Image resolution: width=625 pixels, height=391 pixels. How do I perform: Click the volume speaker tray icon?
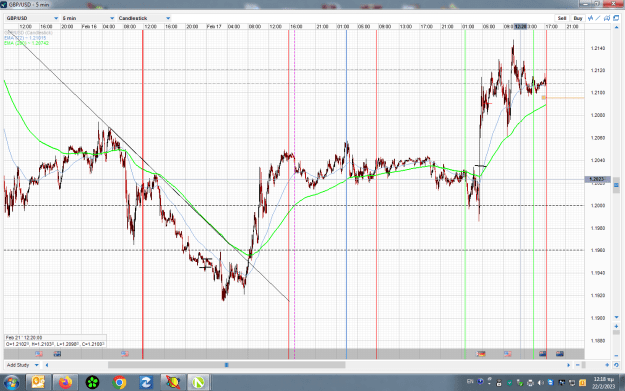coord(540,383)
